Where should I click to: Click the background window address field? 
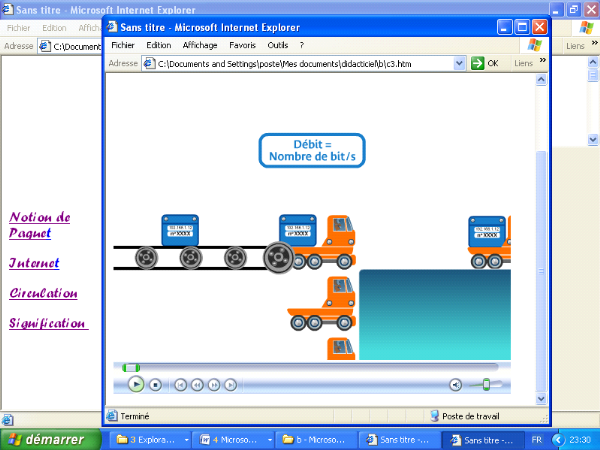click(70, 46)
